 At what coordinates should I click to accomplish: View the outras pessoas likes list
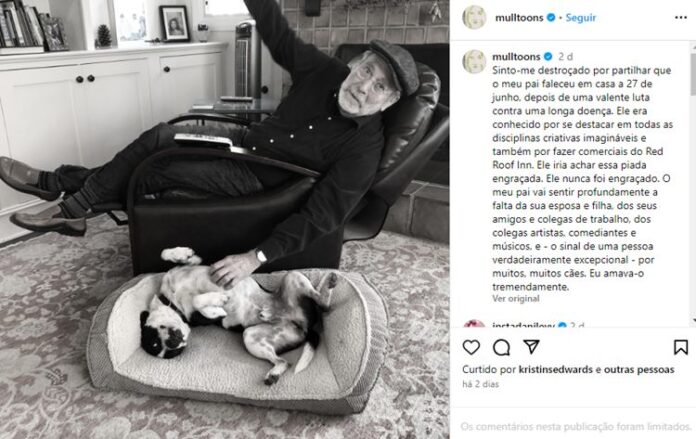click(639, 369)
